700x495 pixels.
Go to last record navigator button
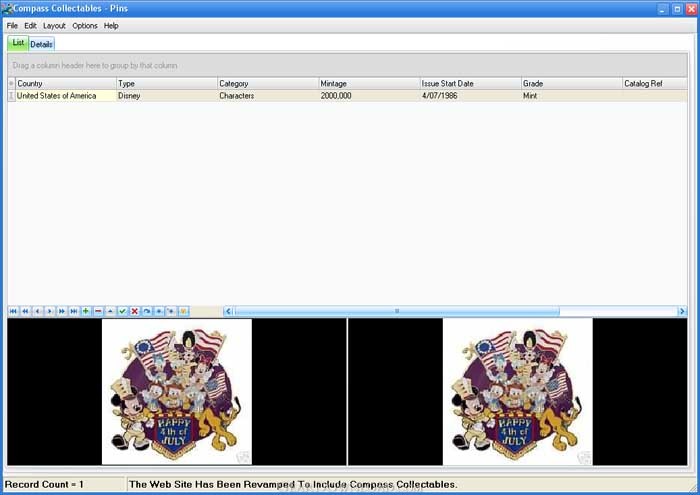(74, 311)
